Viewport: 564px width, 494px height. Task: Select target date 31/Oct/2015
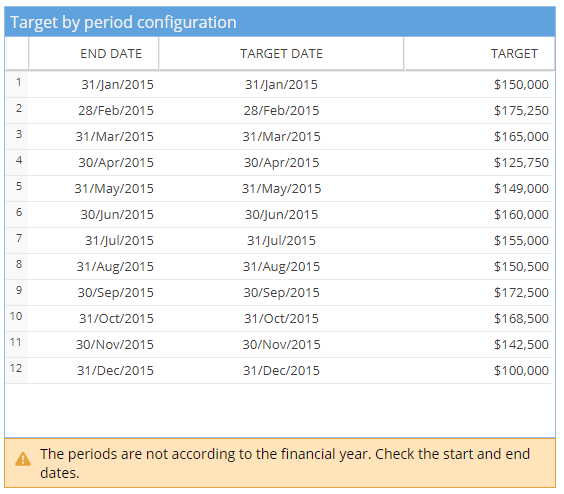pyautogui.click(x=281, y=319)
